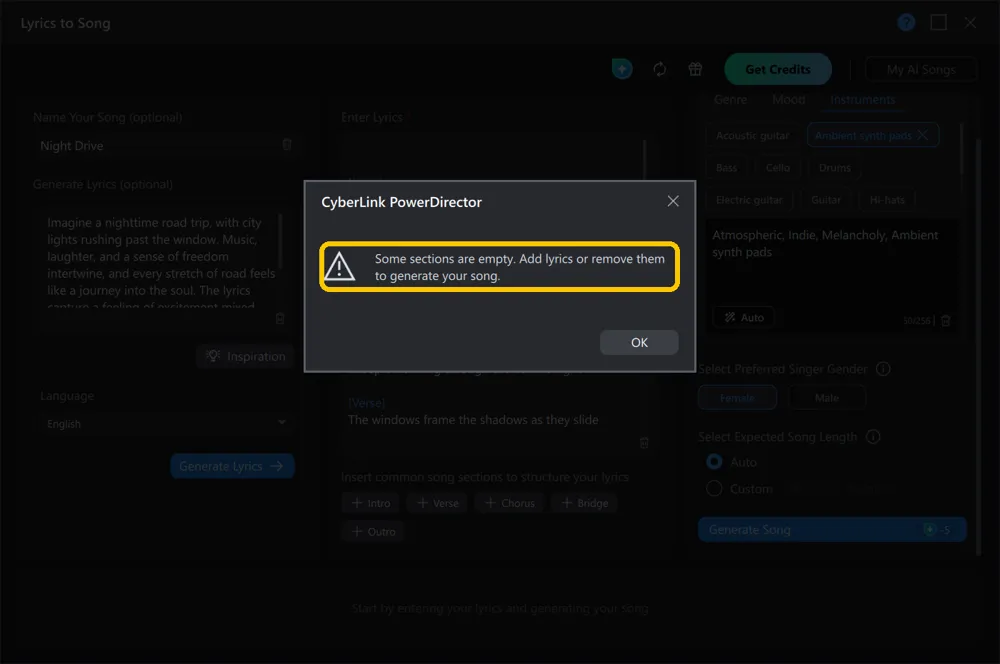Click the [Verse] tag in lyrics
1000x664 pixels.
tap(367, 403)
